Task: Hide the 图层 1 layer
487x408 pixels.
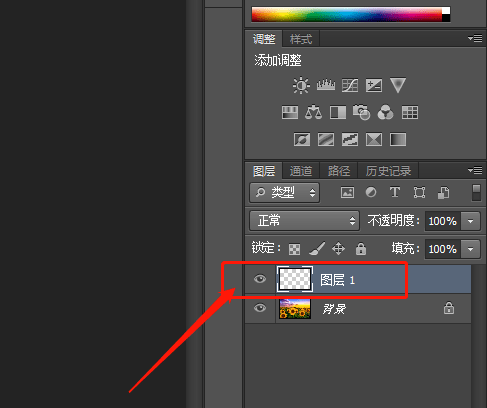Action: (260, 279)
